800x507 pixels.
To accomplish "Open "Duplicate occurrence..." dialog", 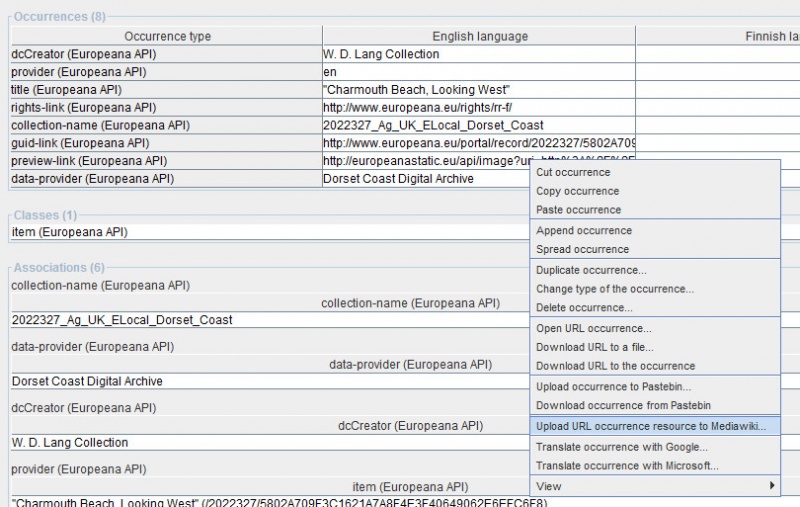I will pos(591,270).
